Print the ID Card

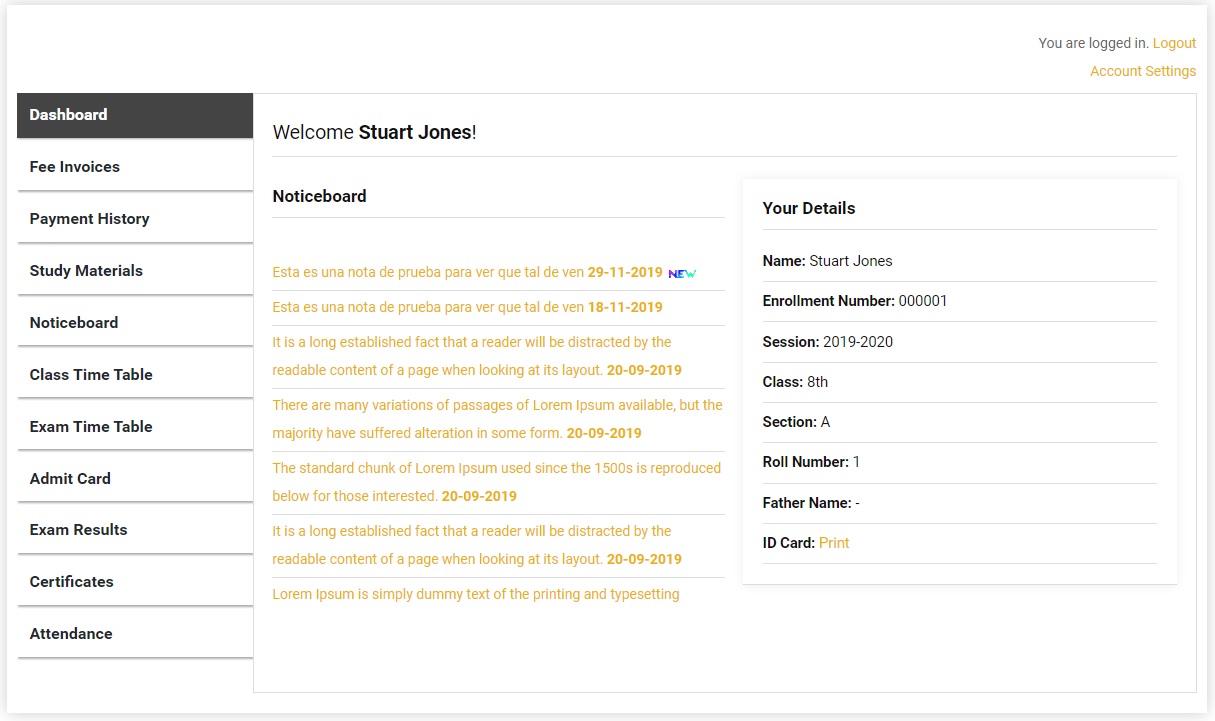834,543
